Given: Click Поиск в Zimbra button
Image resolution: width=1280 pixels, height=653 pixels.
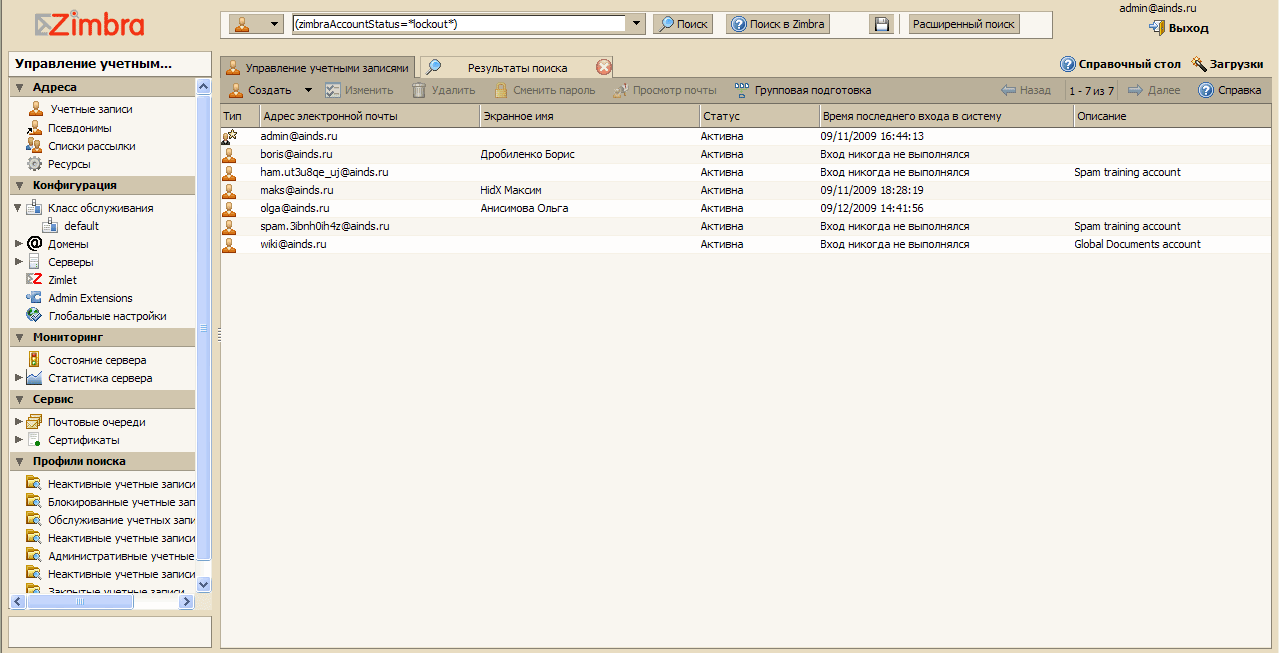Looking at the screenshot, I should coord(778,24).
